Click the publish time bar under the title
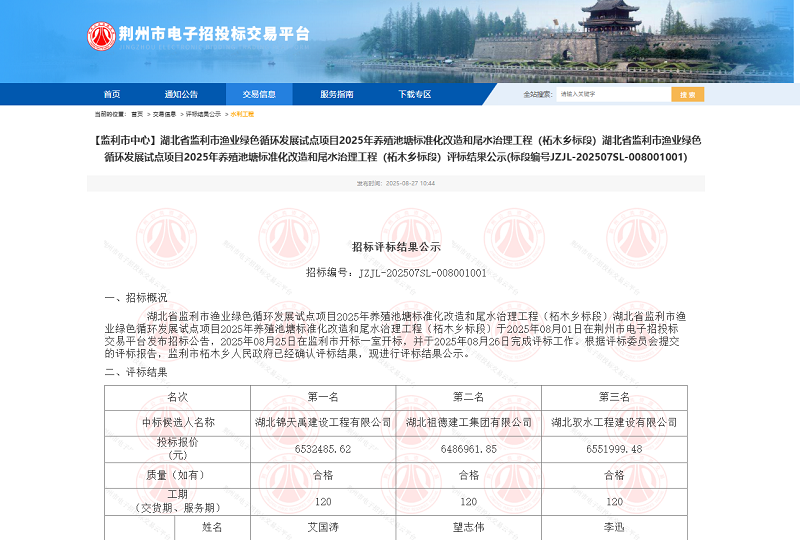Screen dimensions: 800x540 coord(397,183)
